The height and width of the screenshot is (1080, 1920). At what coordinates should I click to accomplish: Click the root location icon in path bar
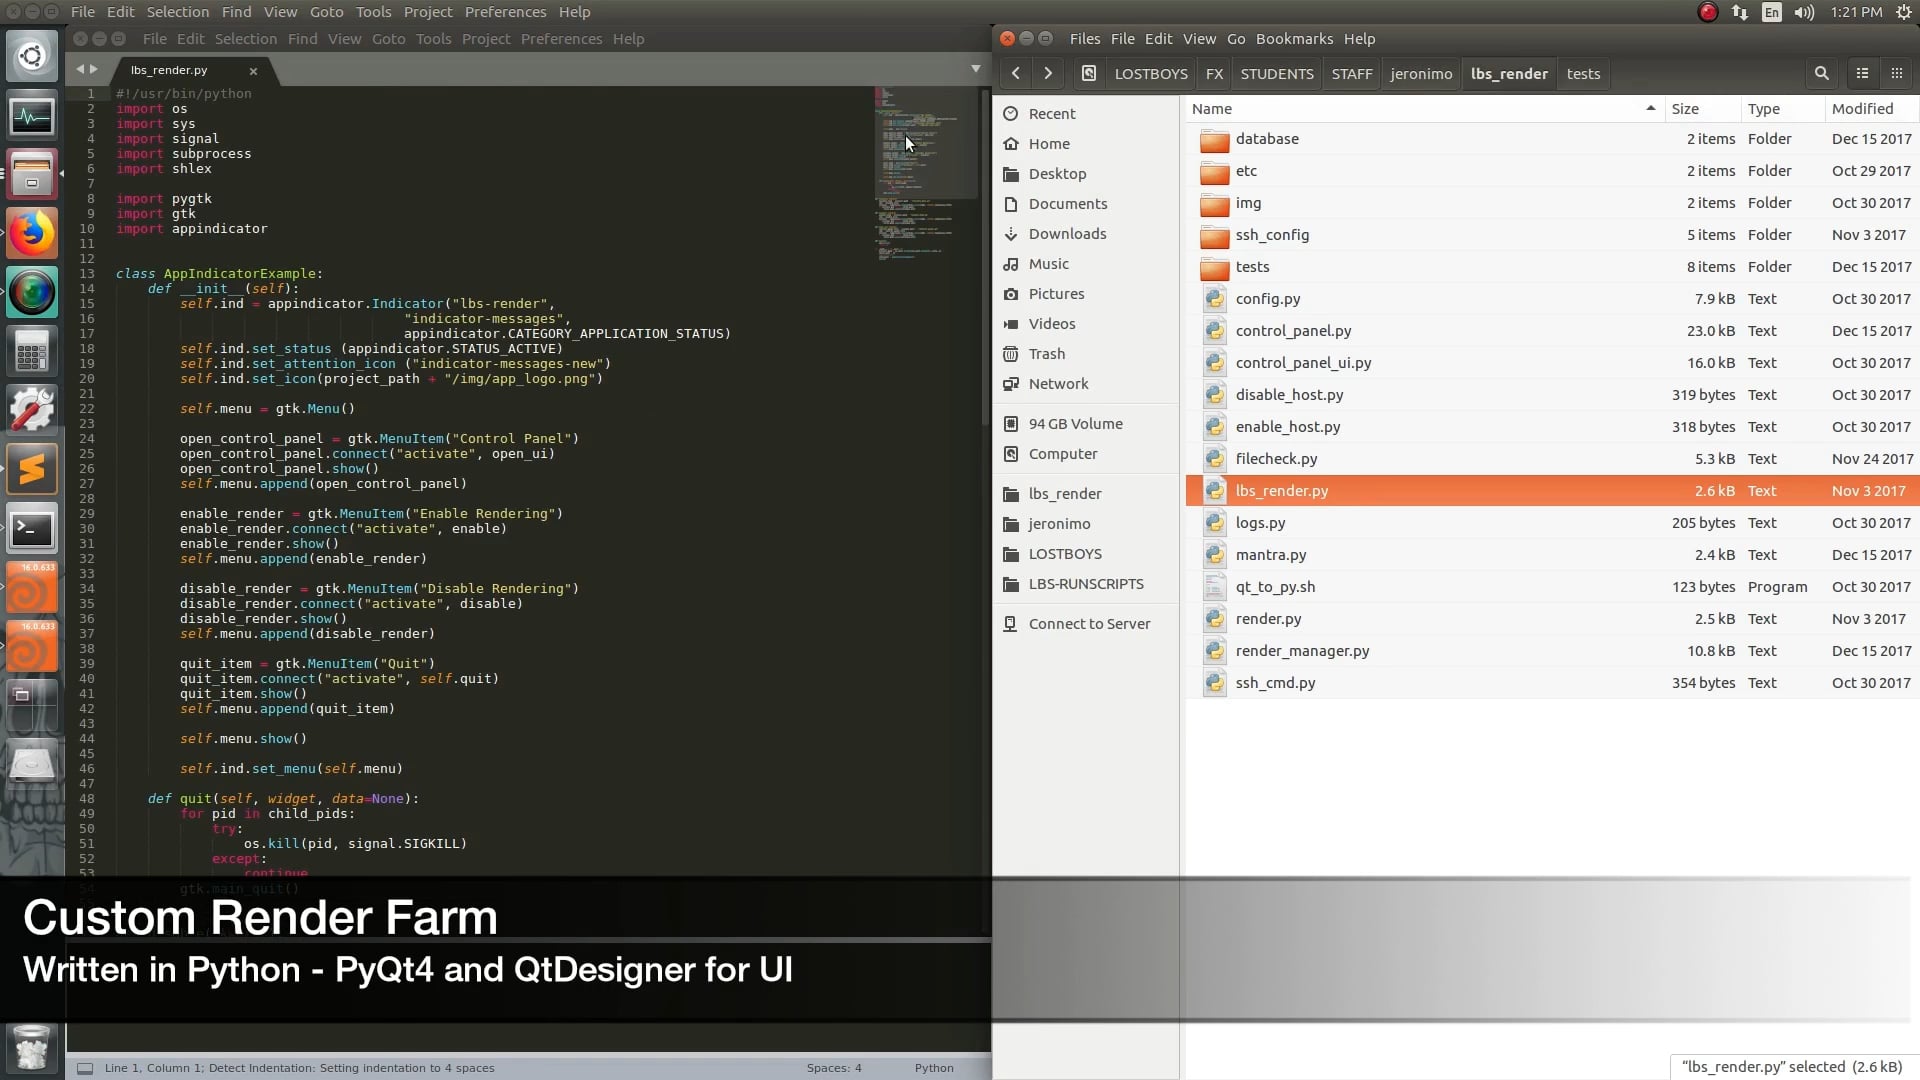1089,73
